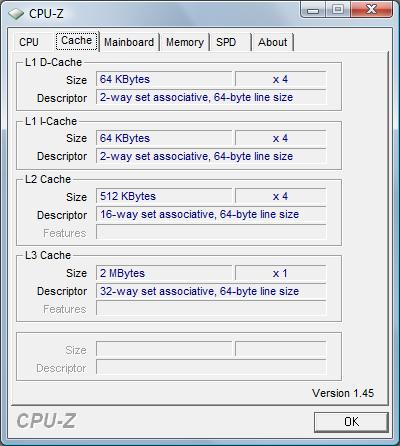Click the CPU-Z title text

click(46, 14)
